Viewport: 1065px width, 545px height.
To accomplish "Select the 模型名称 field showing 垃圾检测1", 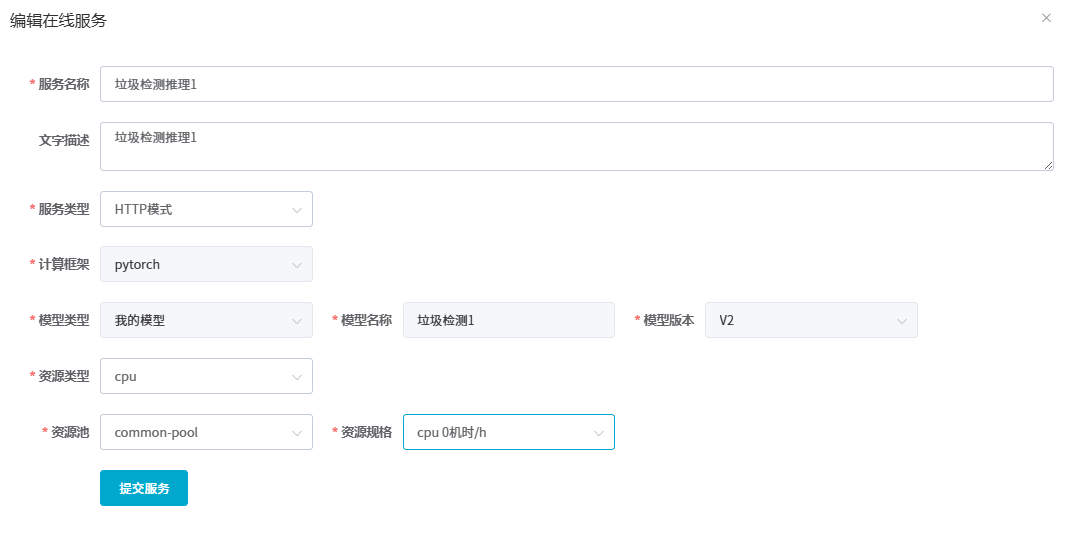I will [x=508, y=321].
